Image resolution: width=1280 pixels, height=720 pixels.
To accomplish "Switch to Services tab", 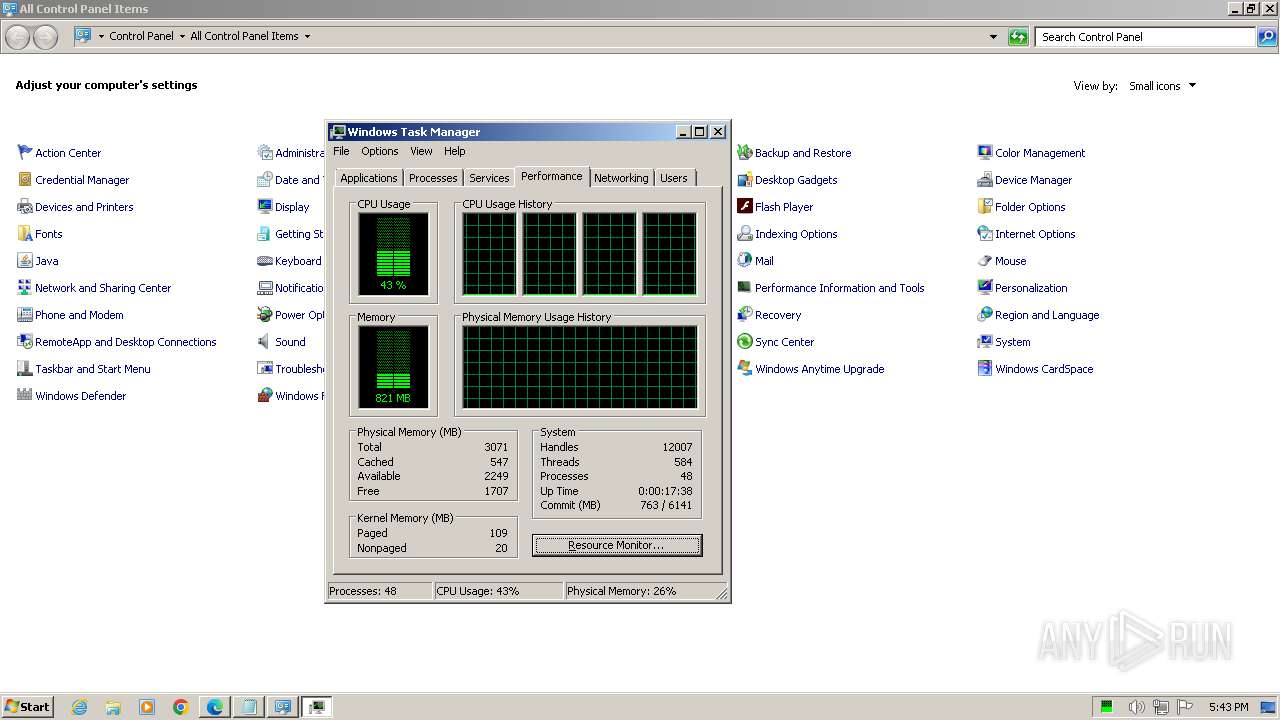I will point(489,178).
